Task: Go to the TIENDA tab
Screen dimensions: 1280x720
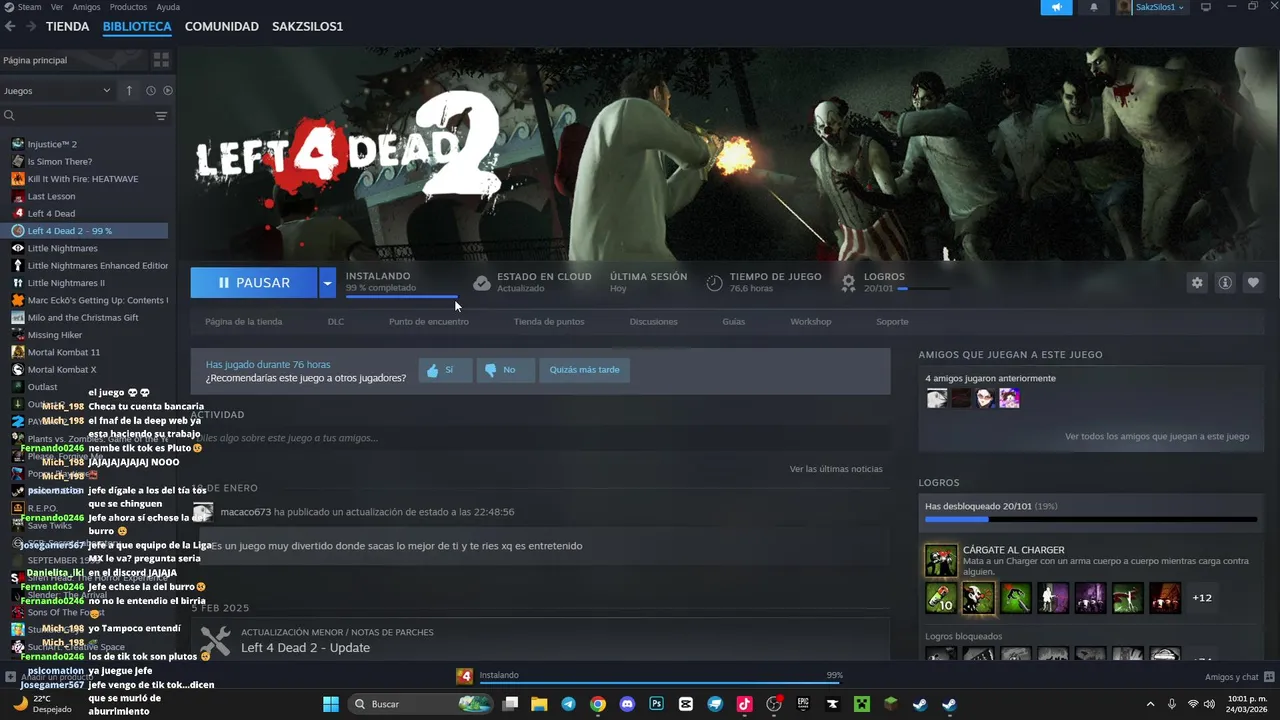Action: [67, 26]
